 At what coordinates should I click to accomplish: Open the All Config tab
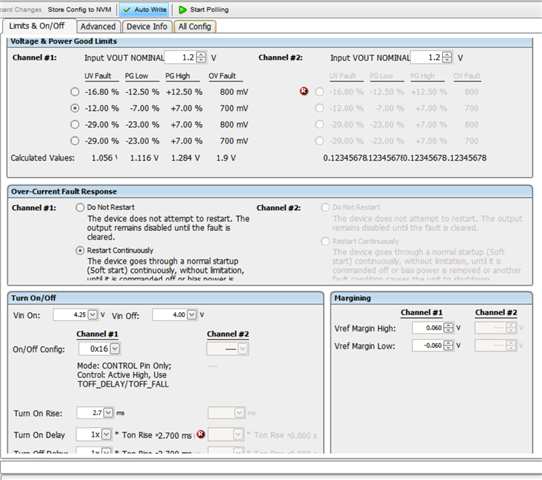pyautogui.click(x=195, y=27)
